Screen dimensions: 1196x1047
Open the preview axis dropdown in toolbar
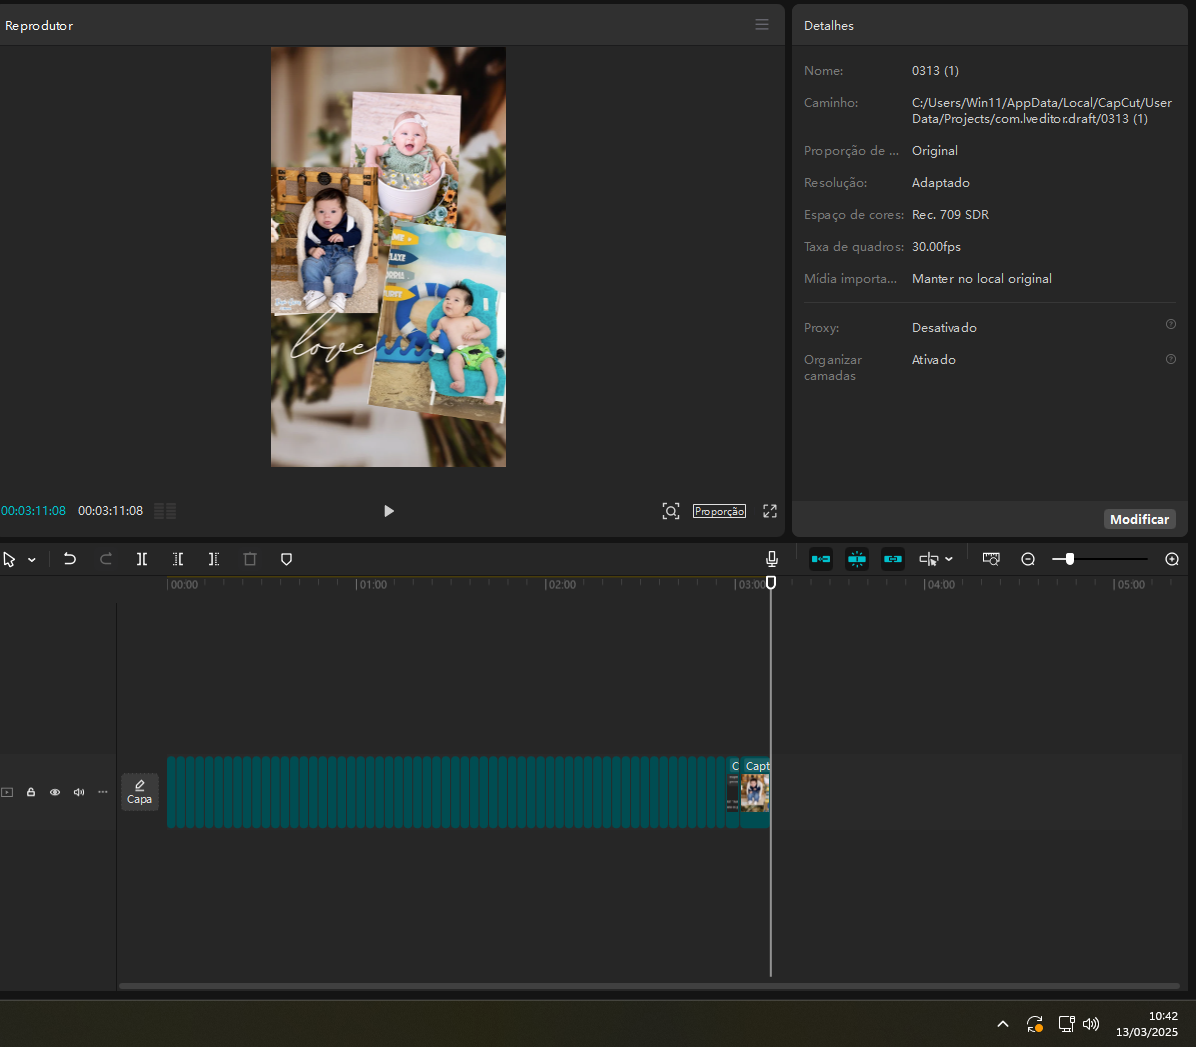coord(948,559)
